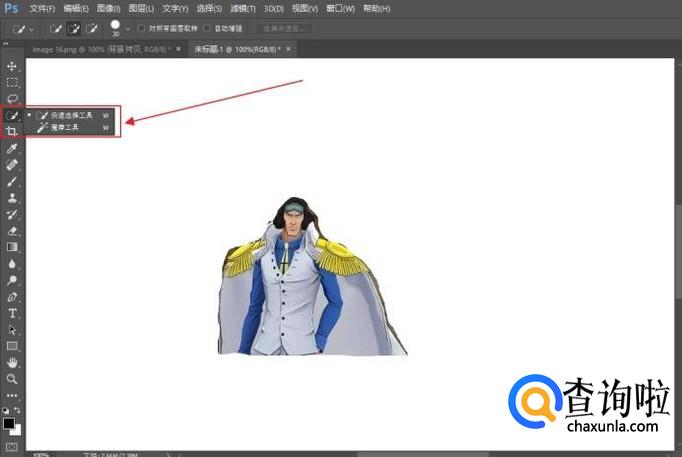Viewport: 682px width, 457px height.
Task: Click the Quick Selection tool in the toolbox
Action: (12, 116)
